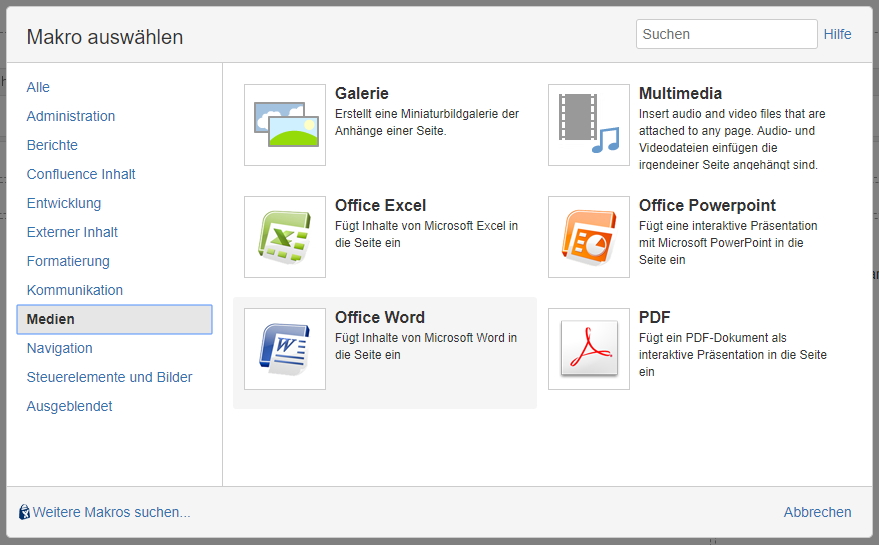The image size is (879, 545).
Task: Click the lock icon beside Weitere Makros suchen
Action: [x=24, y=512]
